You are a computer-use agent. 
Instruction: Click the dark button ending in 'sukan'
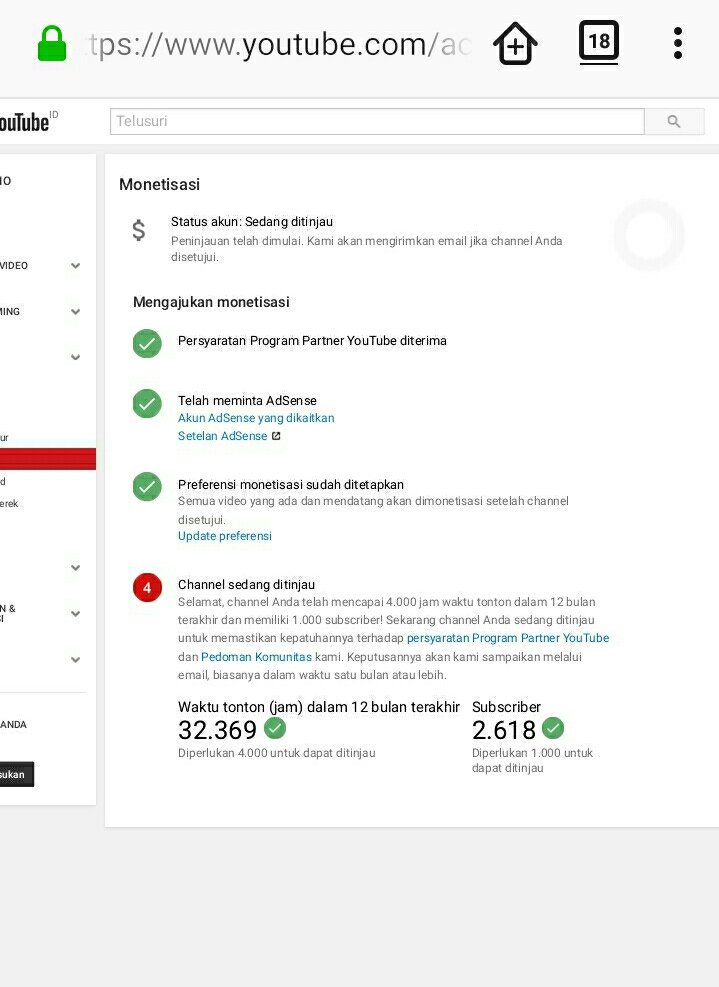pyautogui.click(x=17, y=774)
